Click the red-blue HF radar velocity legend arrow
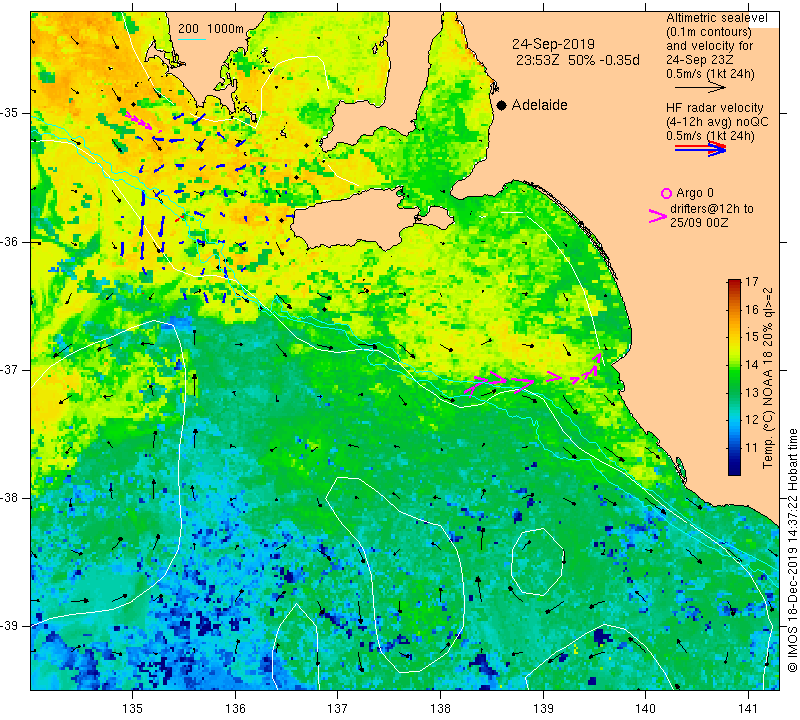Image resolution: width=800 pixels, height=720 pixels. (700, 148)
